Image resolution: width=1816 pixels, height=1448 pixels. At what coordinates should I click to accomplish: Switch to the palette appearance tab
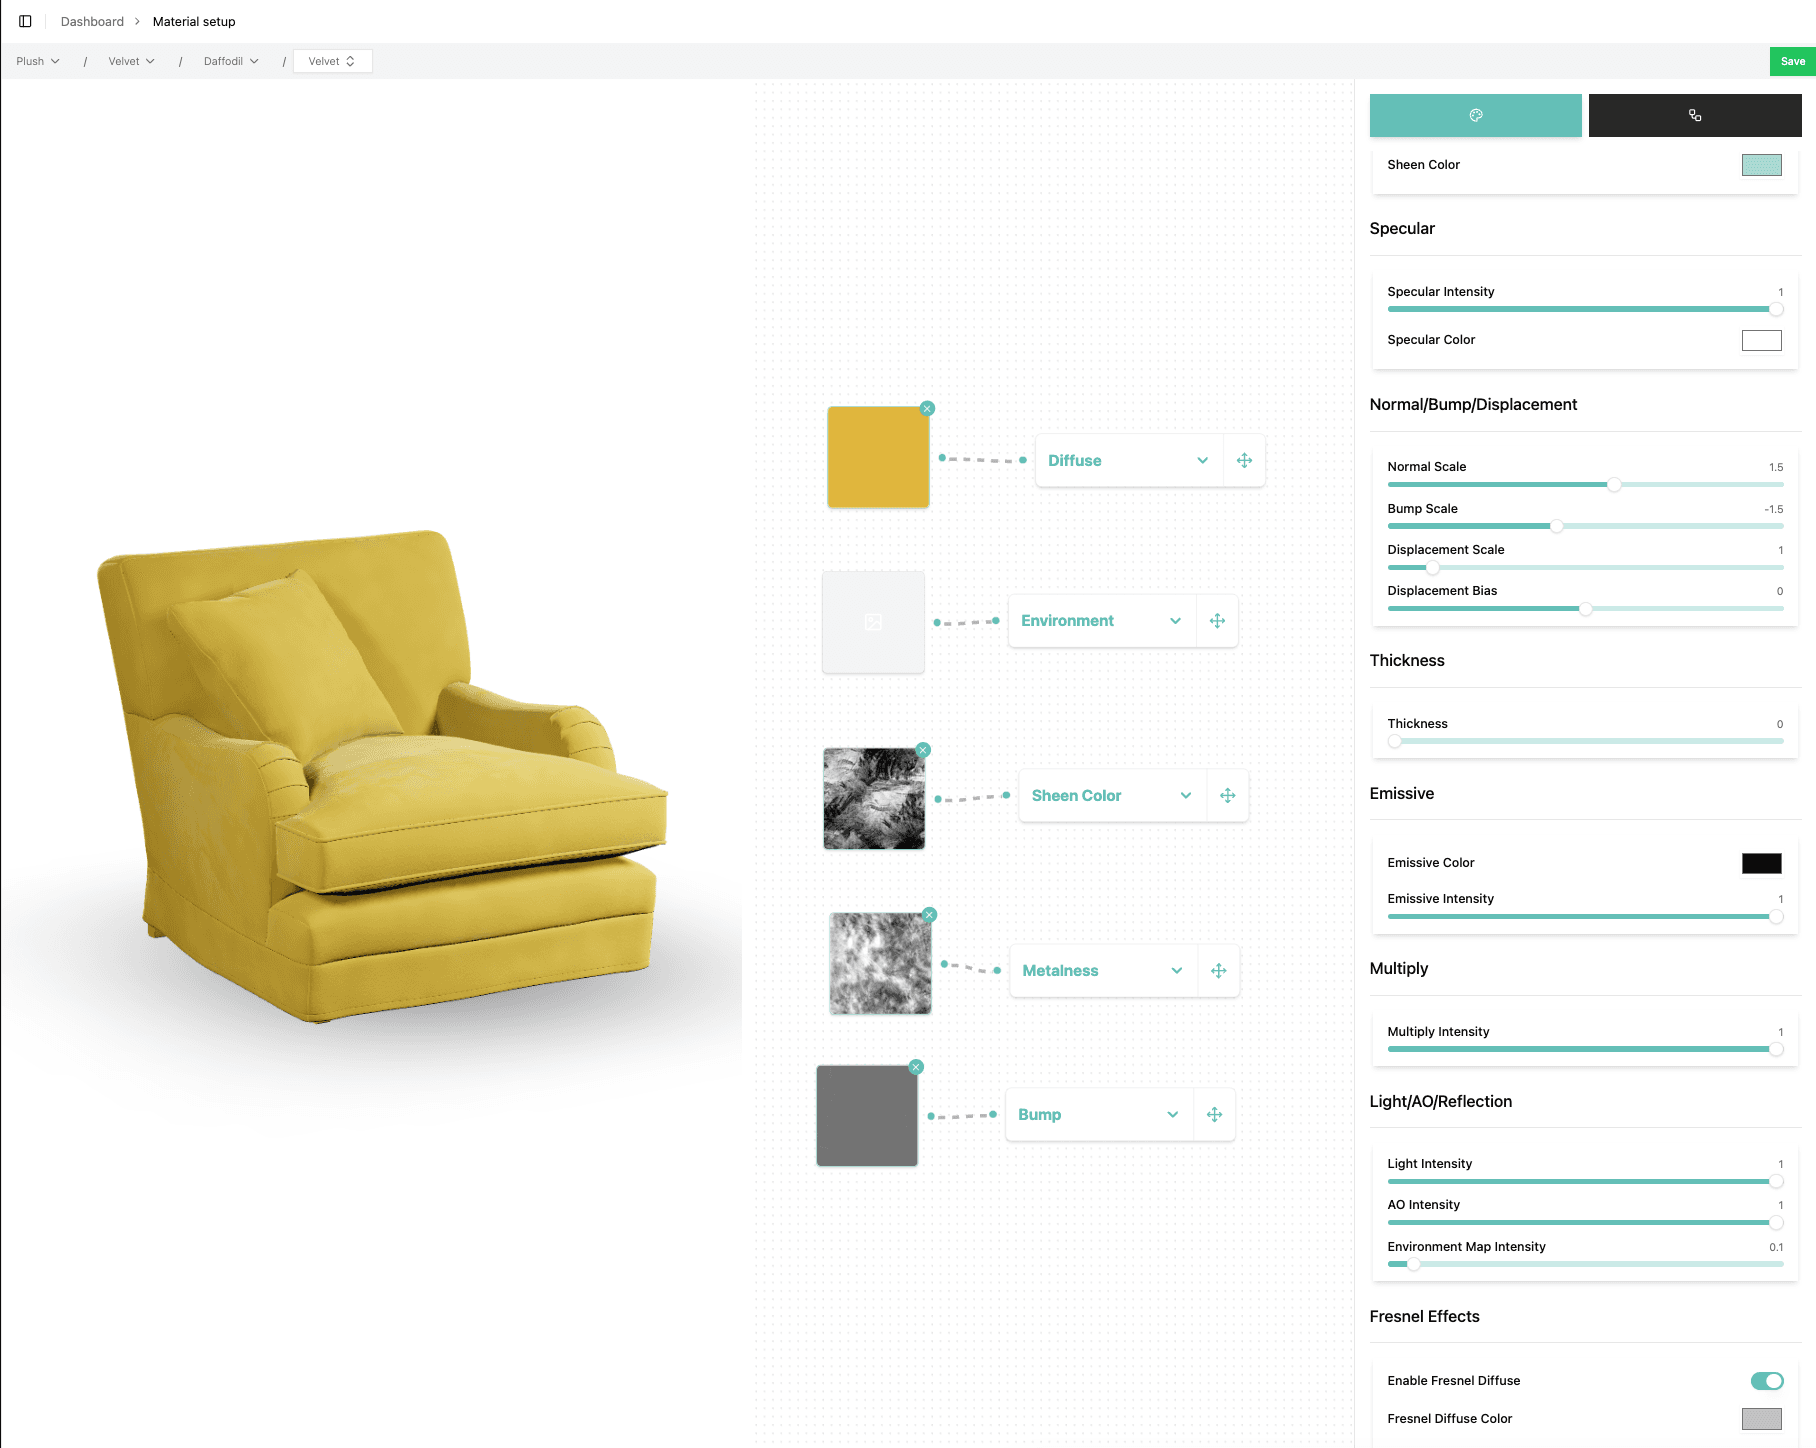point(1475,116)
